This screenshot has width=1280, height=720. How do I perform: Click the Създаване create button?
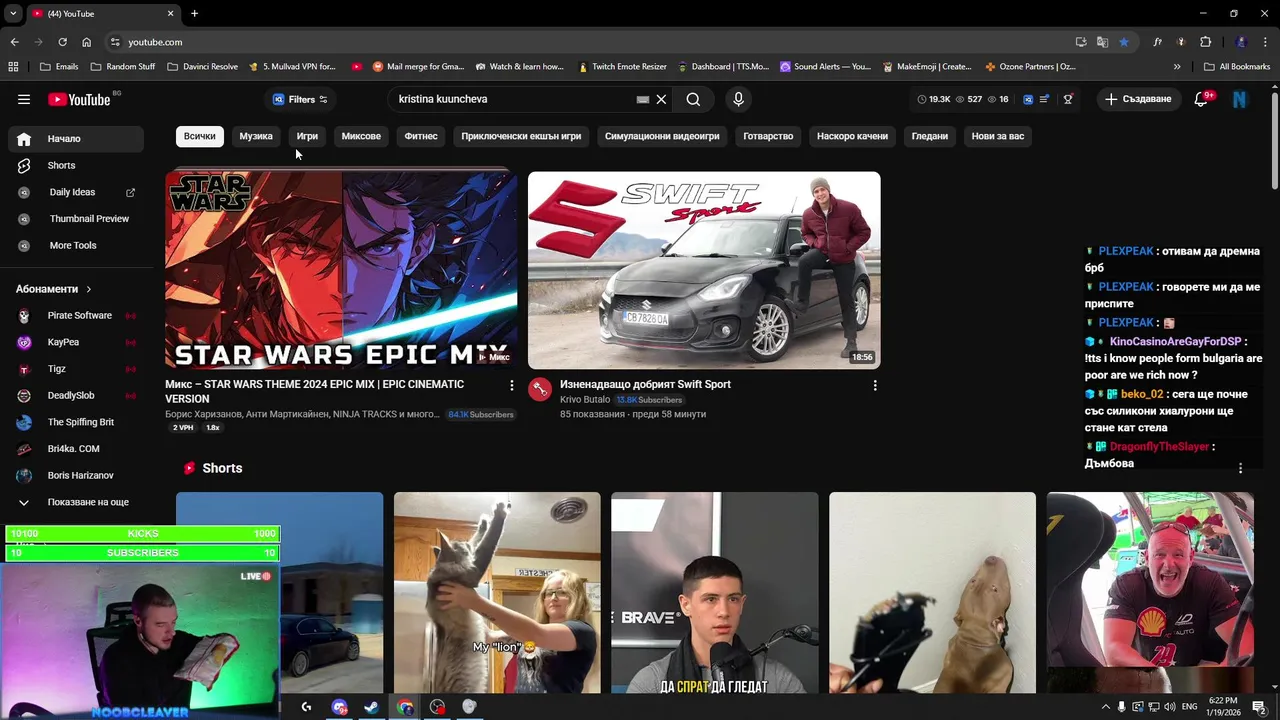1138,99
